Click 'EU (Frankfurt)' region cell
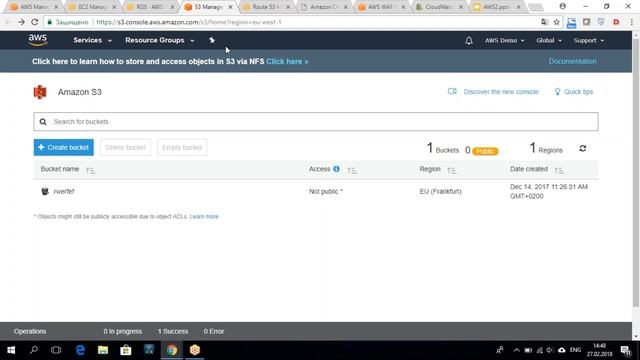 [x=440, y=191]
